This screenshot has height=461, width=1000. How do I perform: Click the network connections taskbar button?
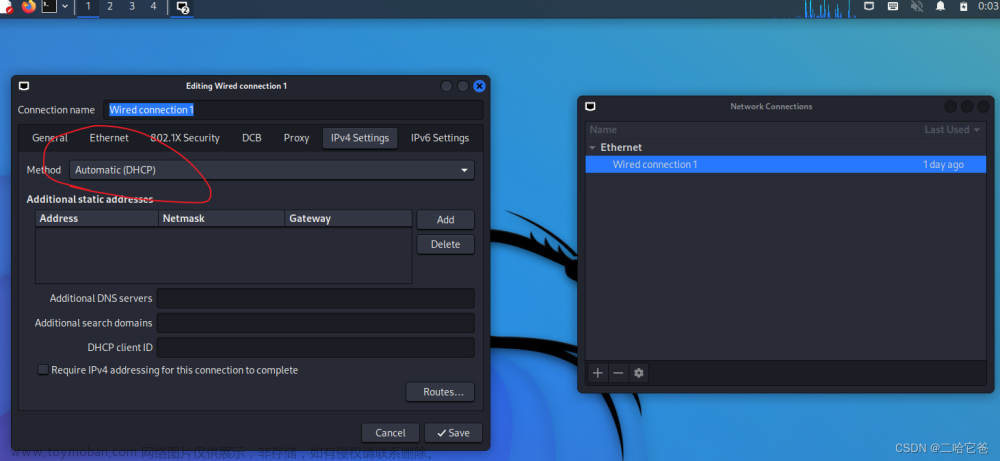click(182, 7)
